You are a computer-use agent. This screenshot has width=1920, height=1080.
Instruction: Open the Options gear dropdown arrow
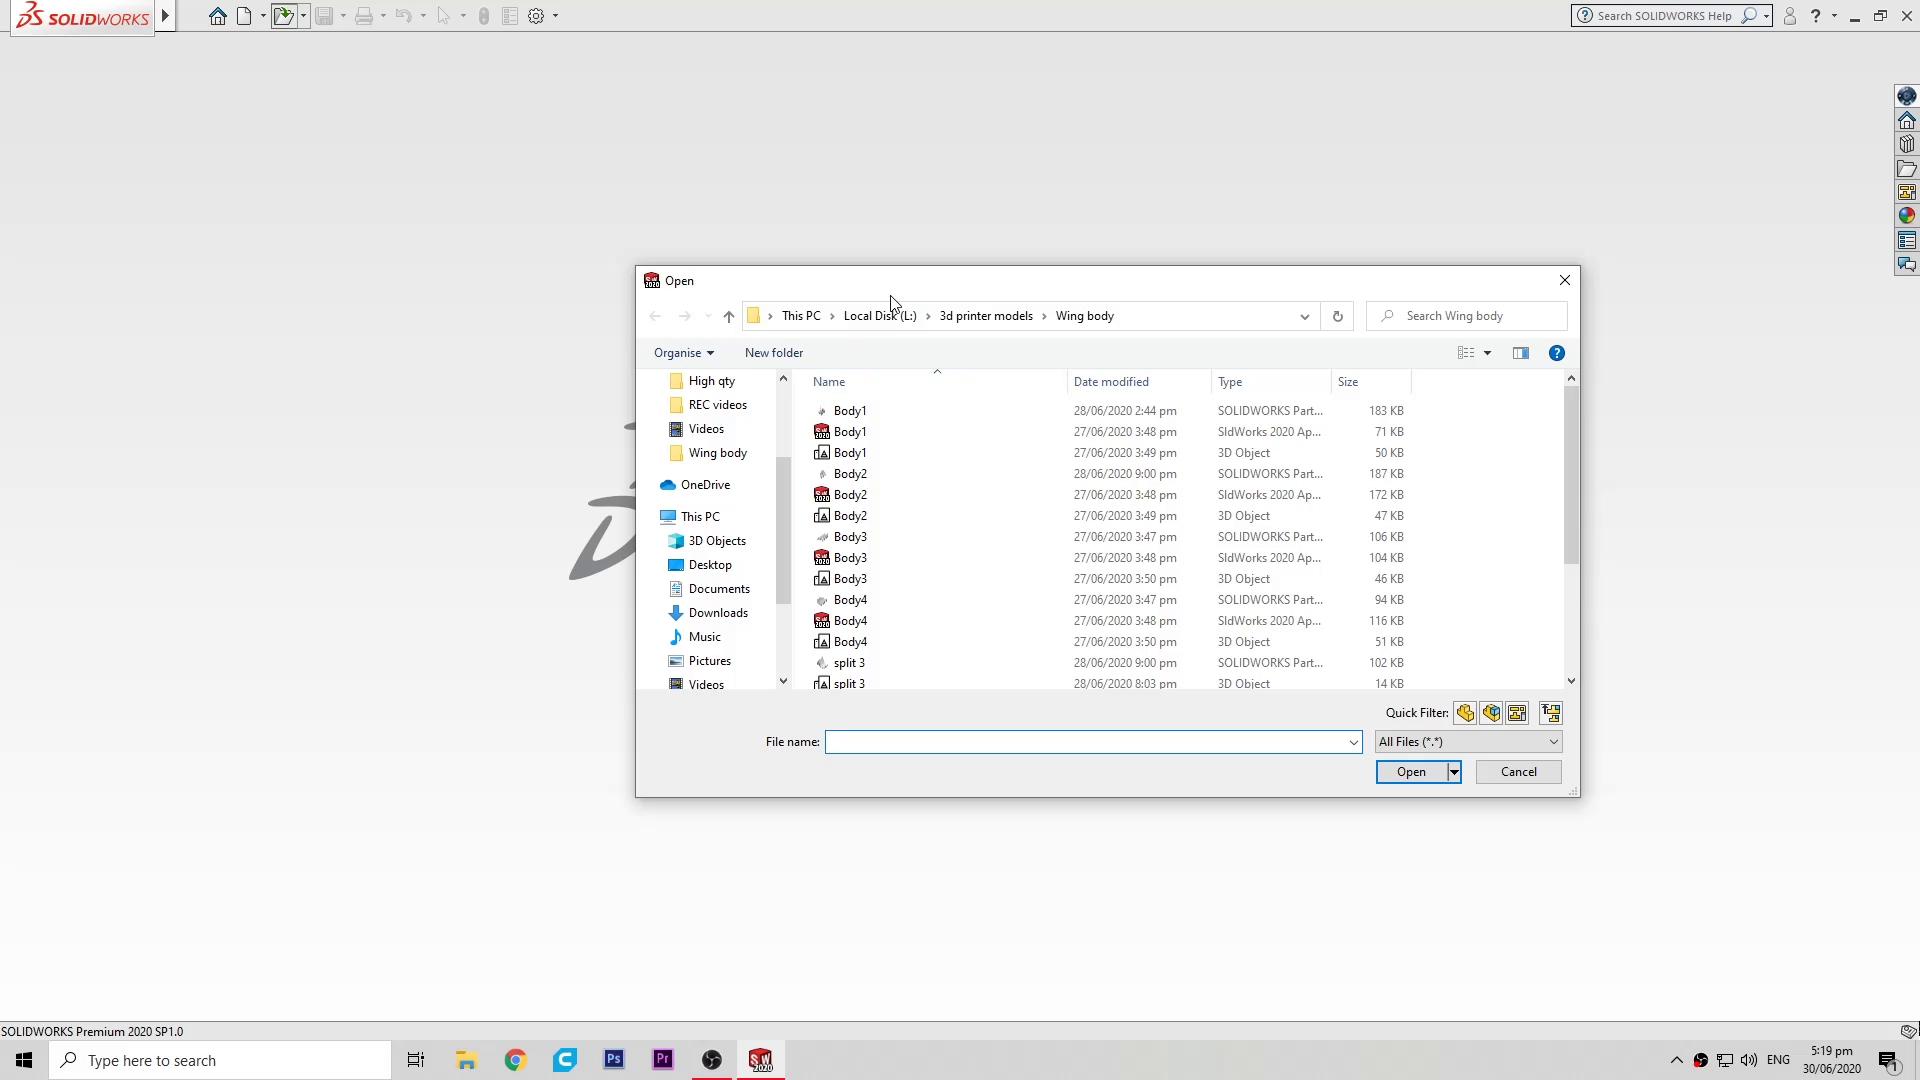555,16
